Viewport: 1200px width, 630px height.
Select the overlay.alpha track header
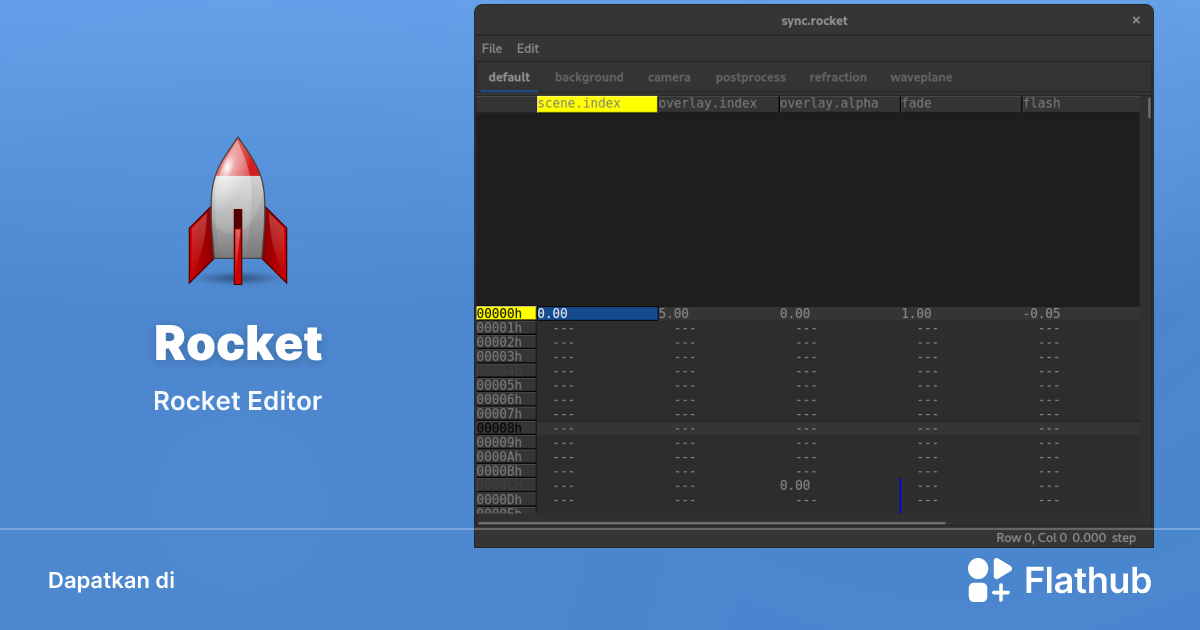tap(838, 103)
